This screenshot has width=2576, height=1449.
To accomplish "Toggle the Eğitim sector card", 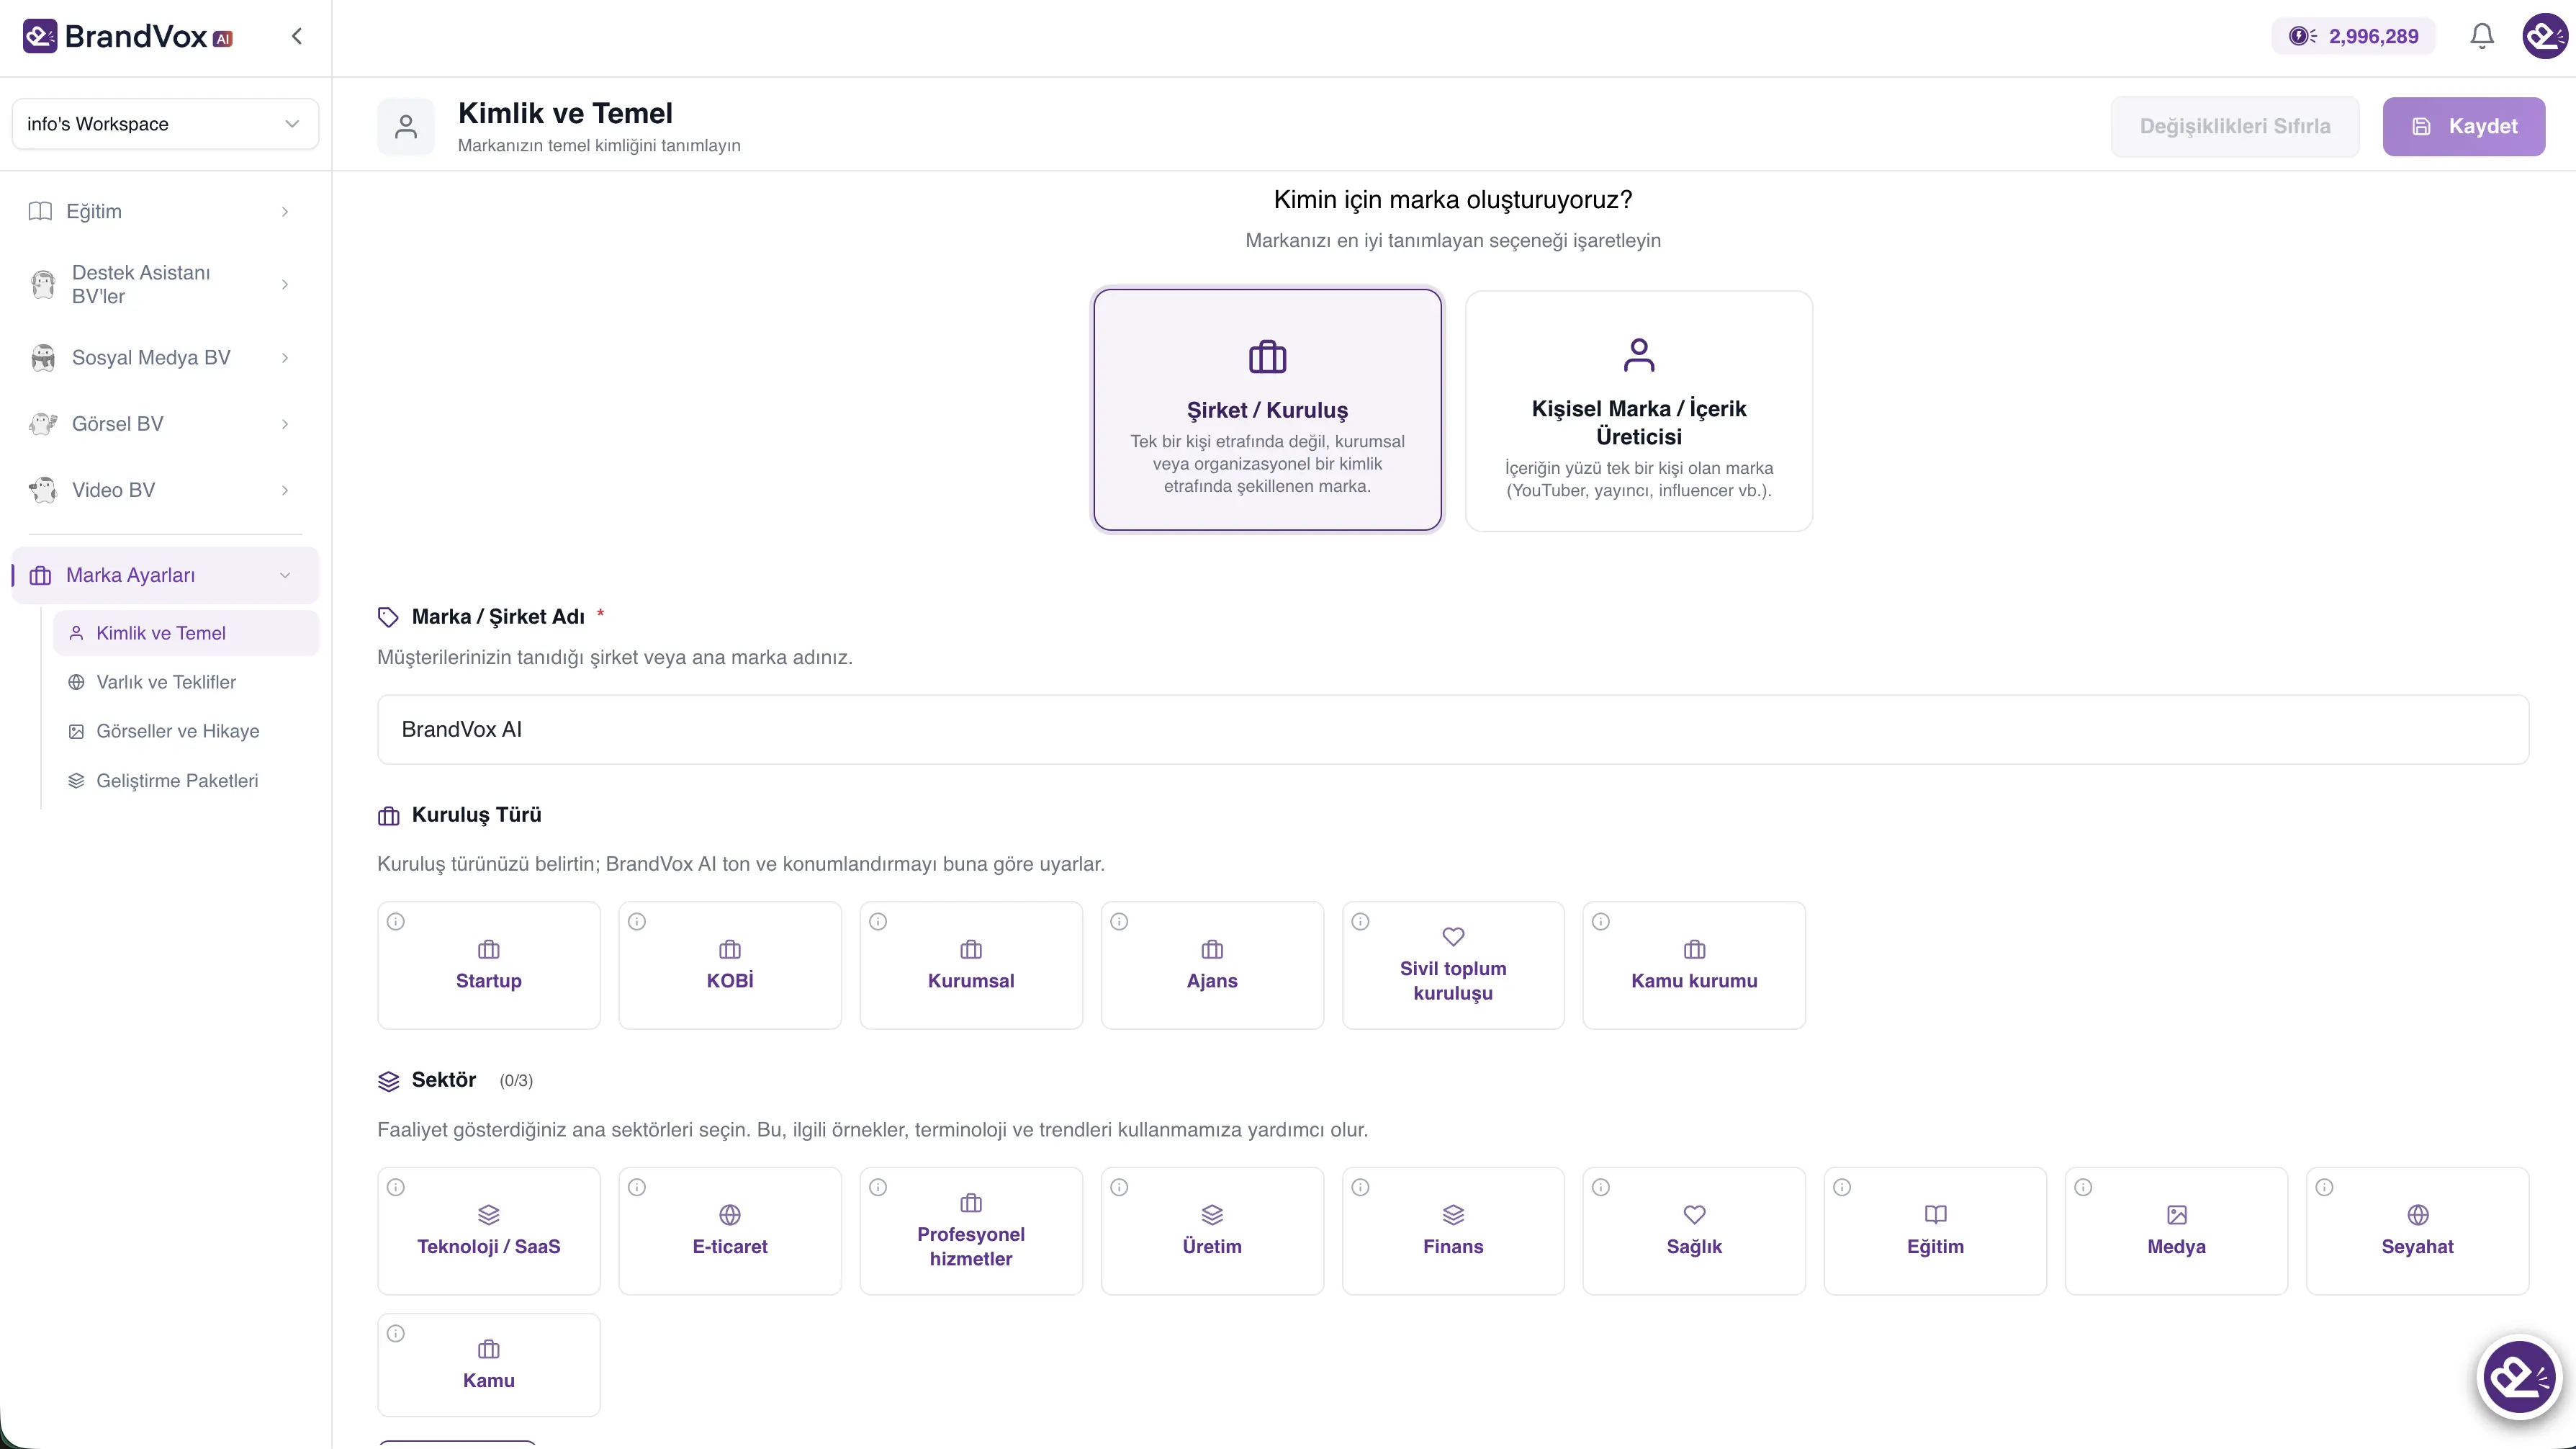I will pos(1935,1231).
